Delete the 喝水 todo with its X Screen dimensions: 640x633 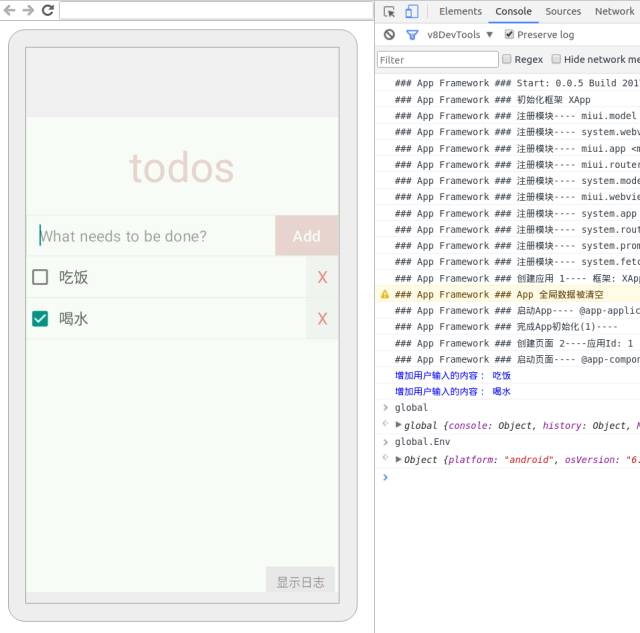322,319
